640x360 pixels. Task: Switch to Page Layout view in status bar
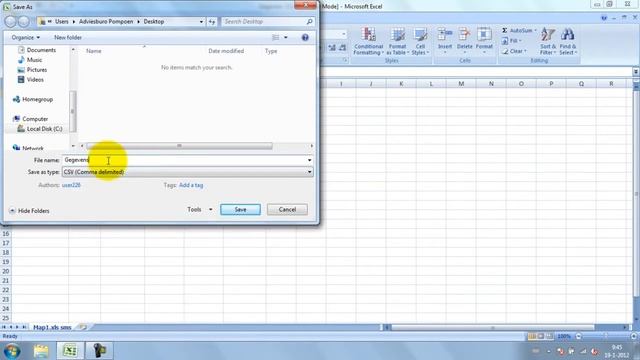541,336
